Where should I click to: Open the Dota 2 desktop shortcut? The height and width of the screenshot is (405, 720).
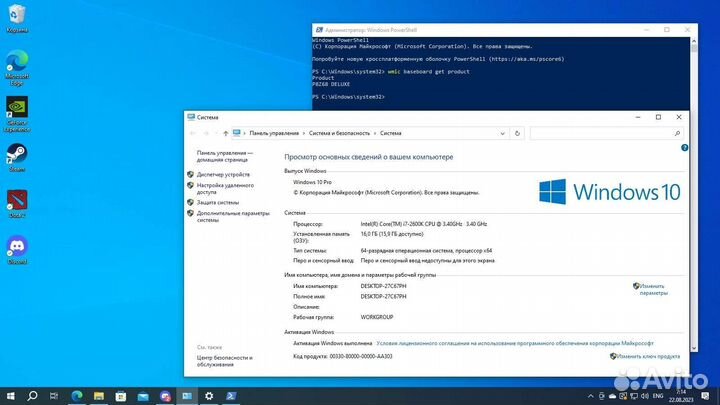(x=17, y=204)
